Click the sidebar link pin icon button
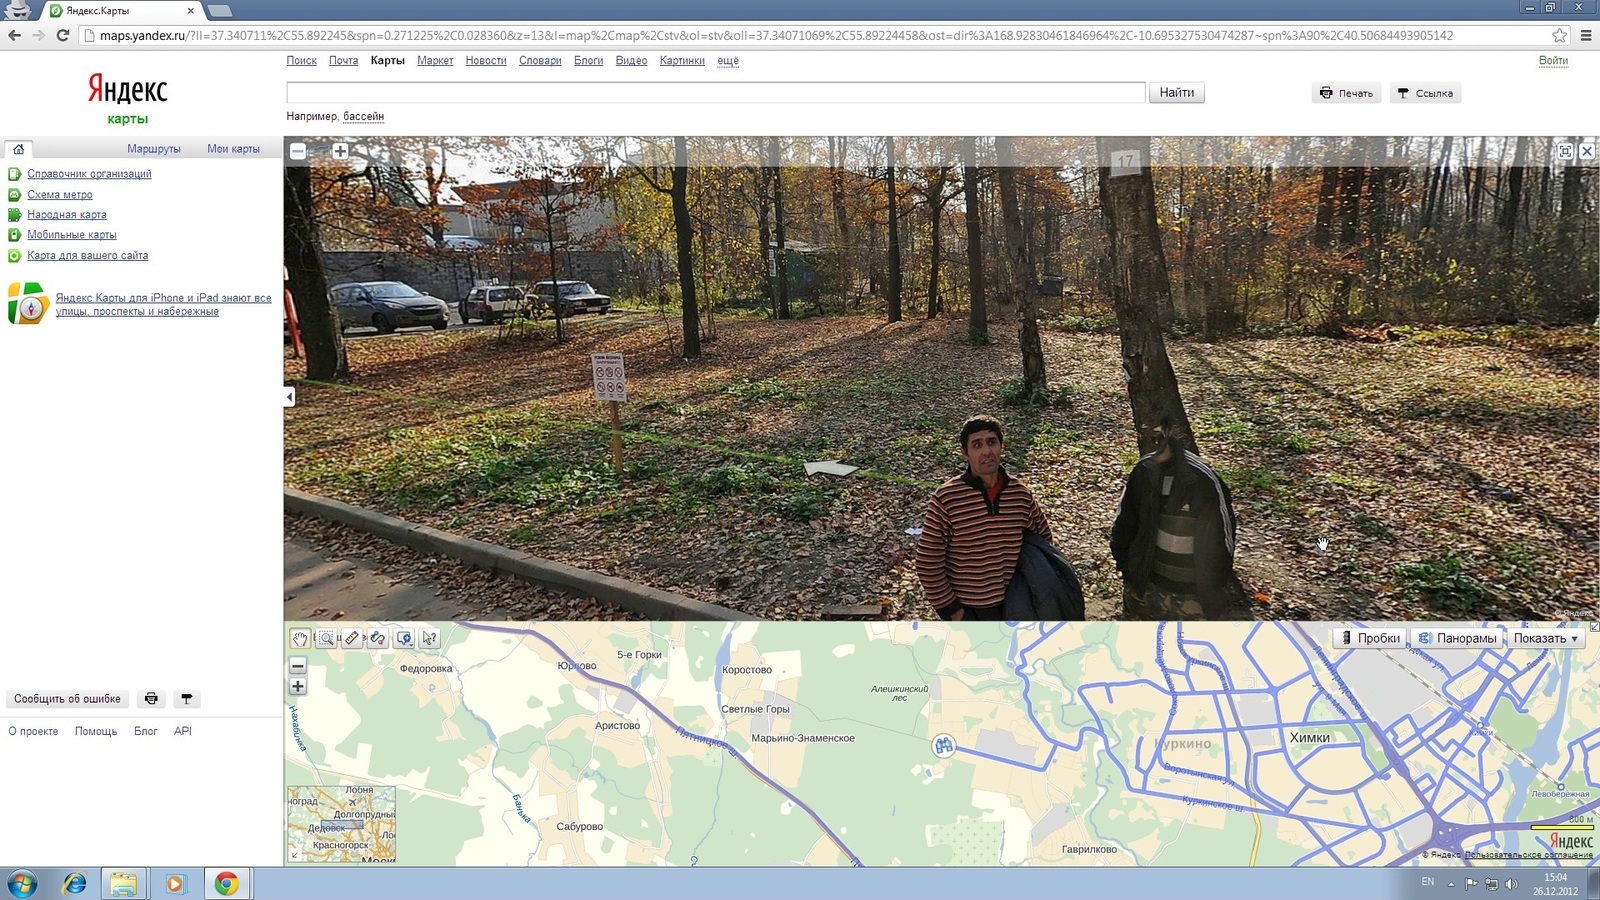1600x900 pixels. pyautogui.click(x=187, y=699)
